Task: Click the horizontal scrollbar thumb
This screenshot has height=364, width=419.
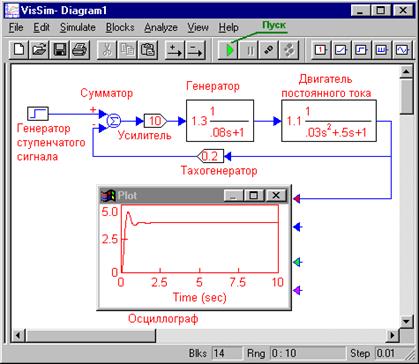Action: click(90, 335)
